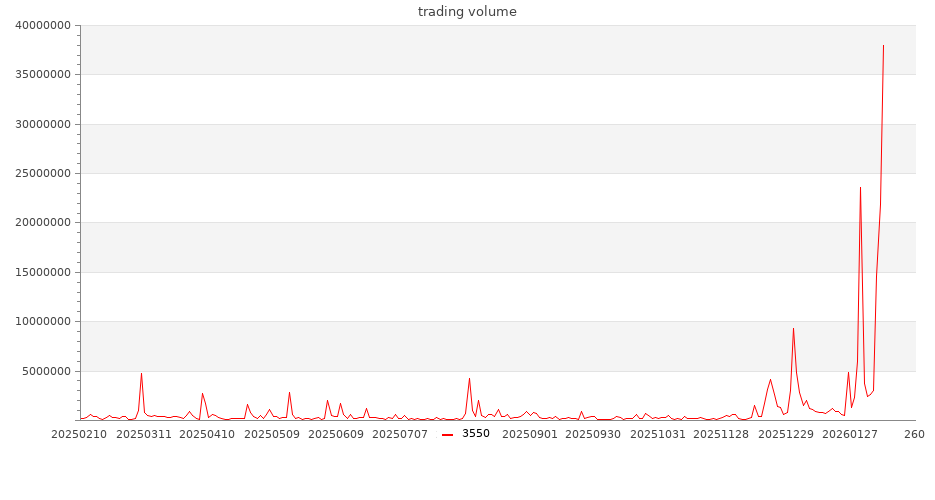Screen dimensions: 935x500
Task: Click the "trading volume" chart title
Action: (x=467, y=12)
